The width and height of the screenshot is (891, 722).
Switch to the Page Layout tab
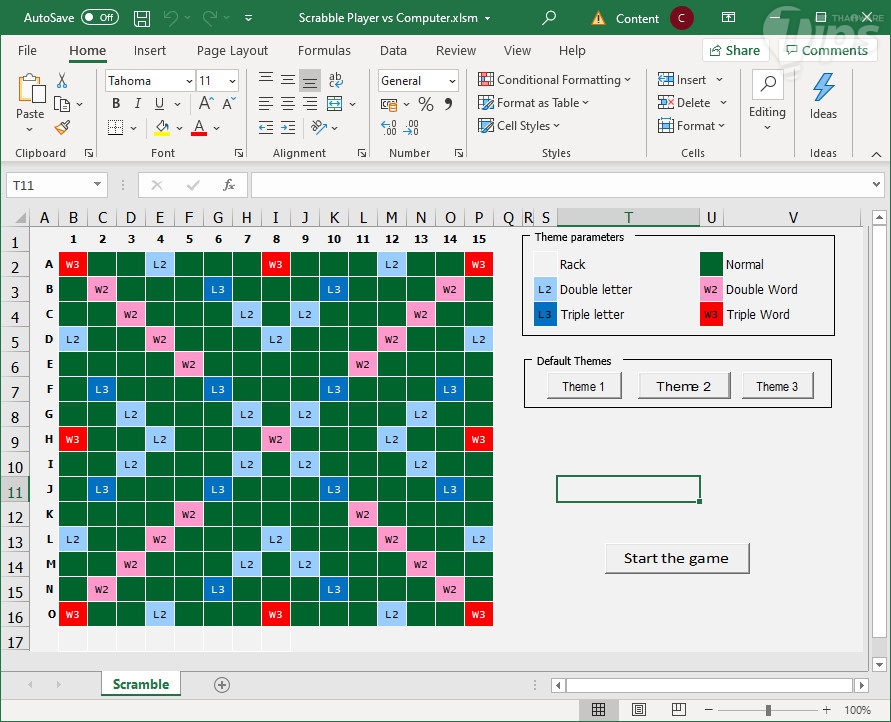click(232, 51)
